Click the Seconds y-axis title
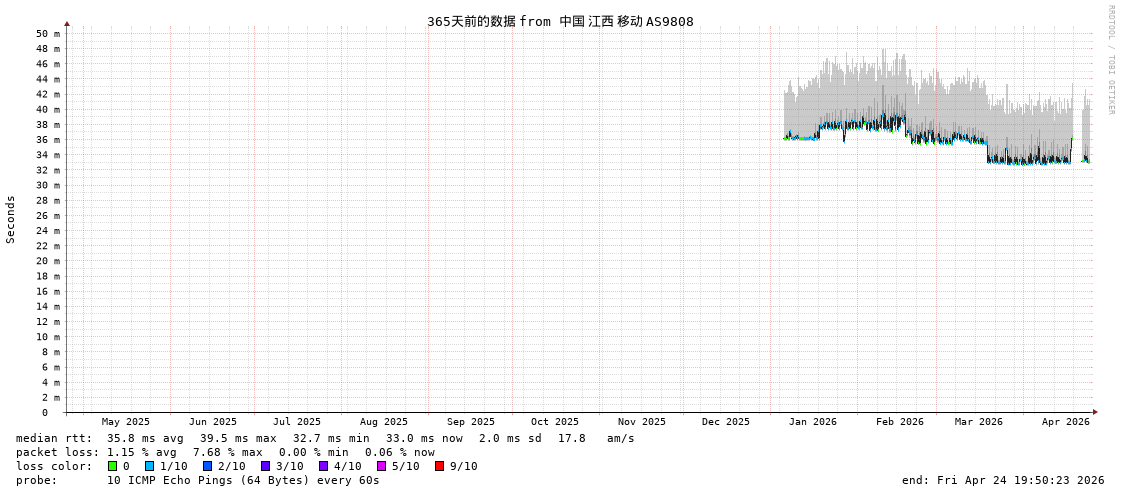 click(11, 219)
